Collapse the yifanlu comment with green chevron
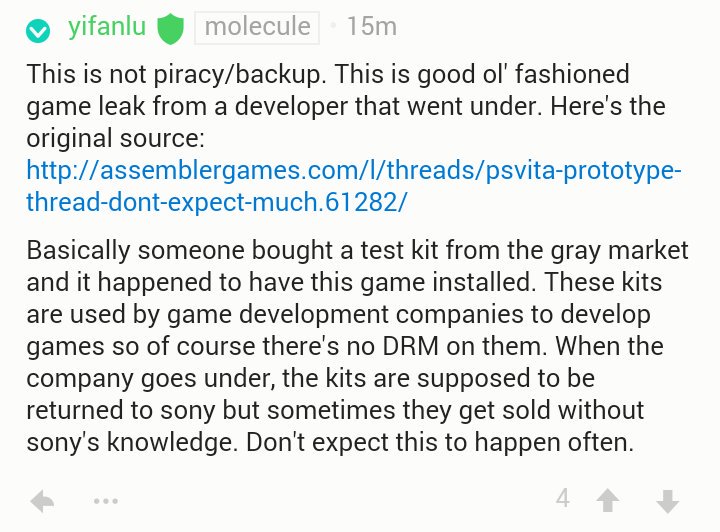This screenshot has width=720, height=532. [x=38, y=31]
